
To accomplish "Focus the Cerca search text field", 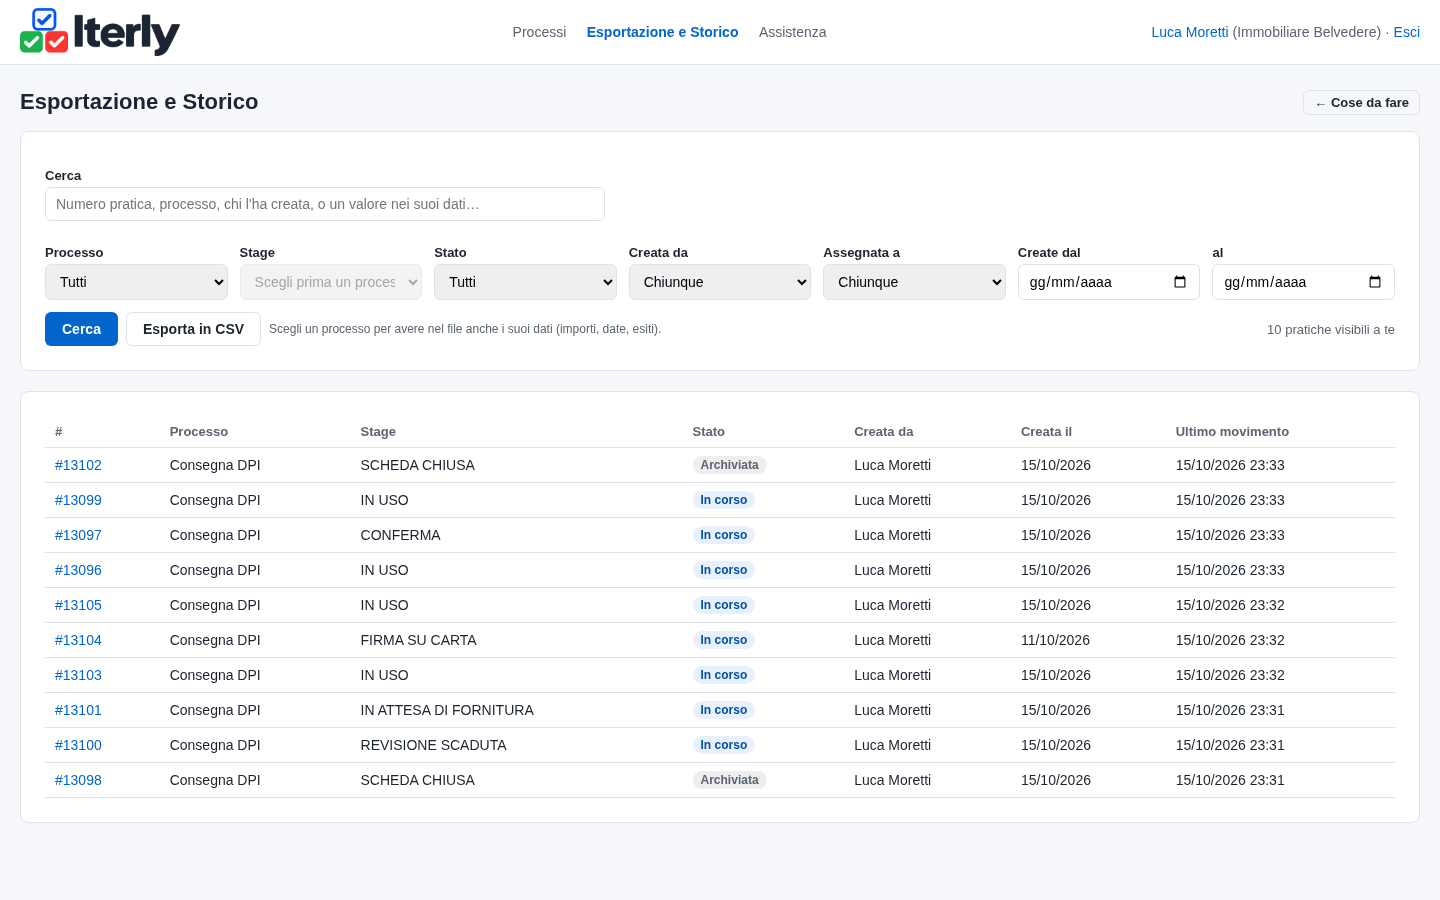I will (325, 204).
